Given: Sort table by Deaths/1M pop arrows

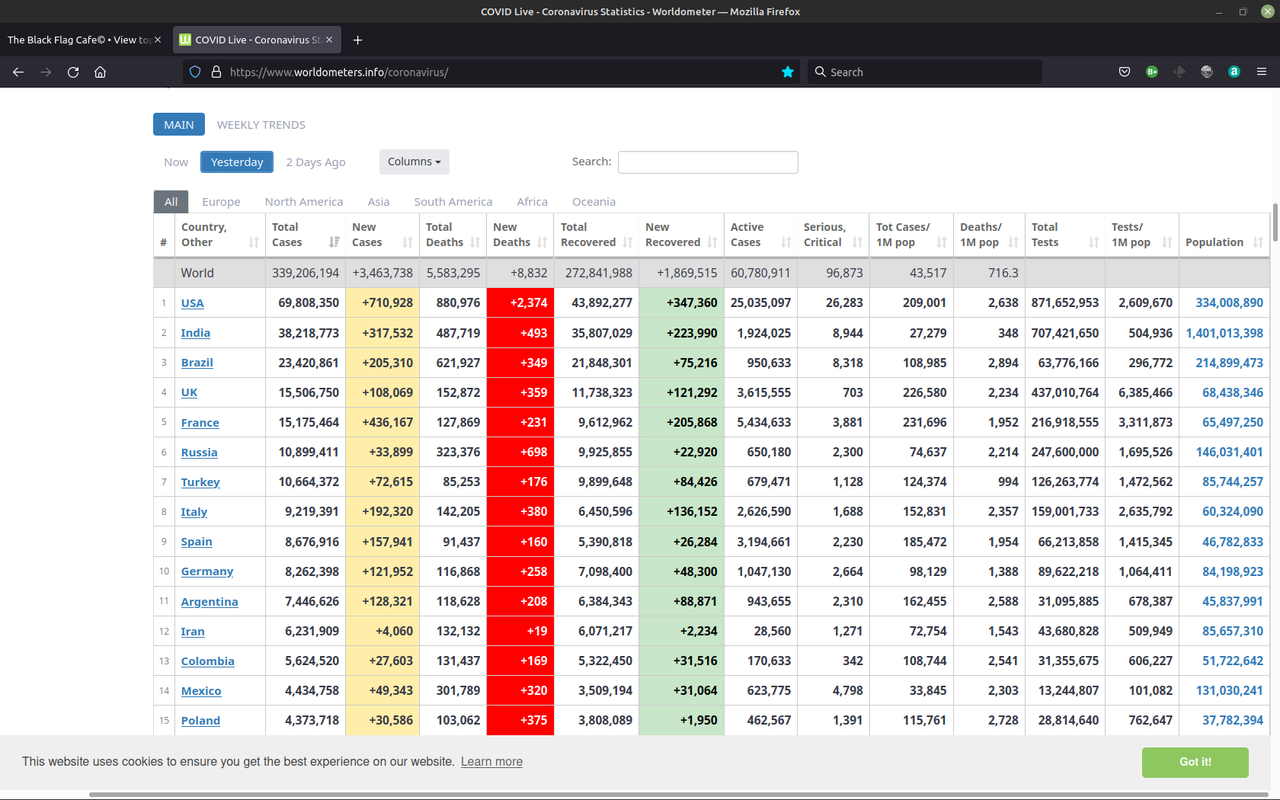Looking at the screenshot, I should pos(1014,242).
